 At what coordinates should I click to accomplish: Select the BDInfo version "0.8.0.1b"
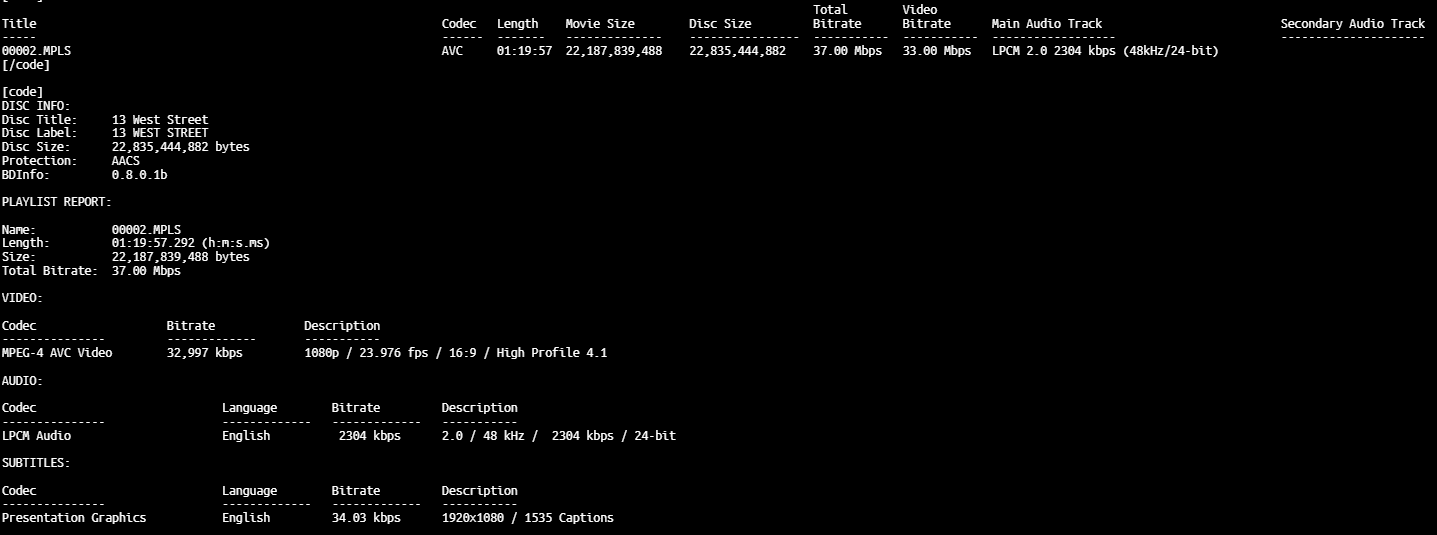139,175
